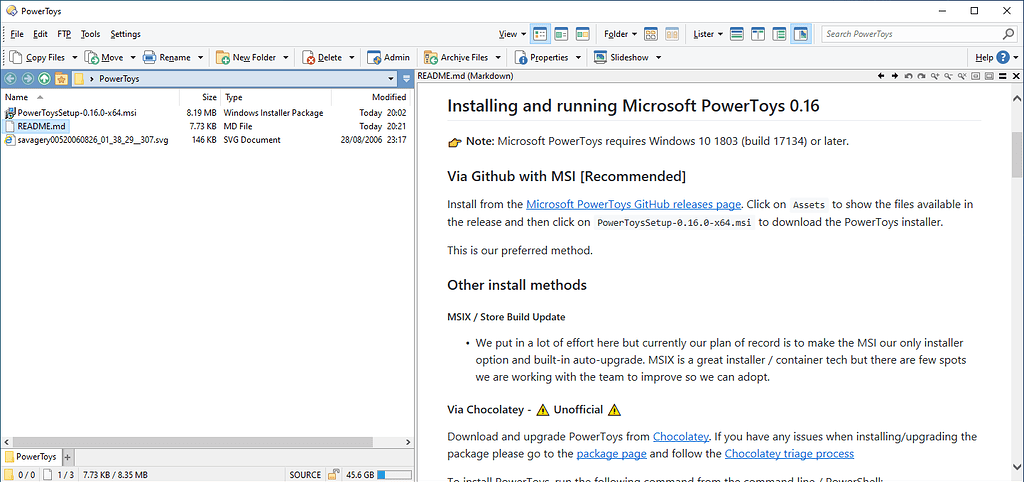Rotate viewer image counter-clockwise
This screenshot has height=482, width=1024.
[x=908, y=76]
